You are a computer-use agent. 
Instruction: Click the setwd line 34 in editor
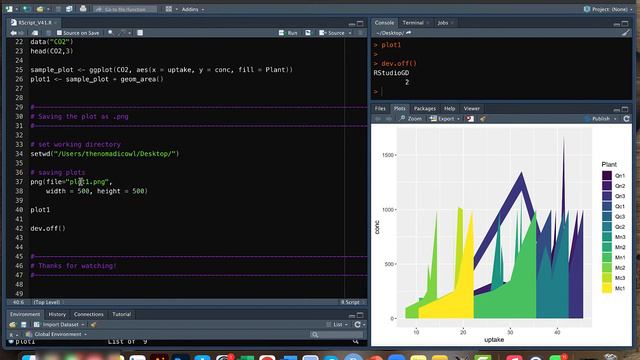(x=105, y=154)
